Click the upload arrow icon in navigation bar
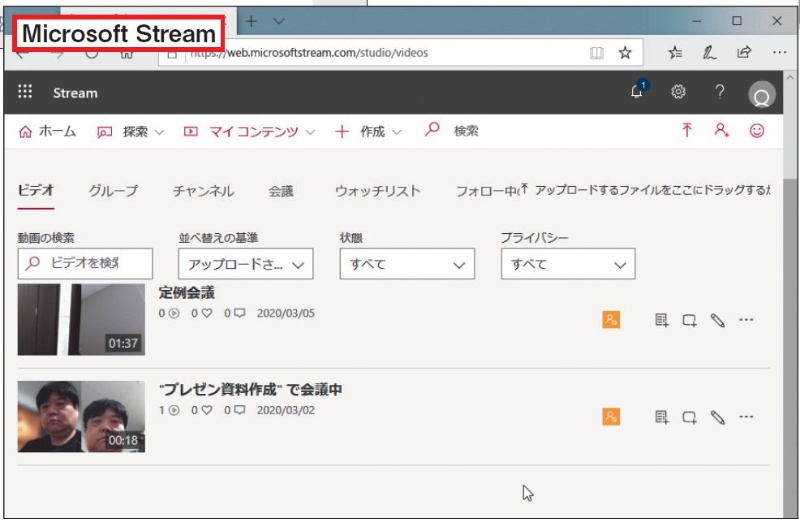 (x=687, y=131)
